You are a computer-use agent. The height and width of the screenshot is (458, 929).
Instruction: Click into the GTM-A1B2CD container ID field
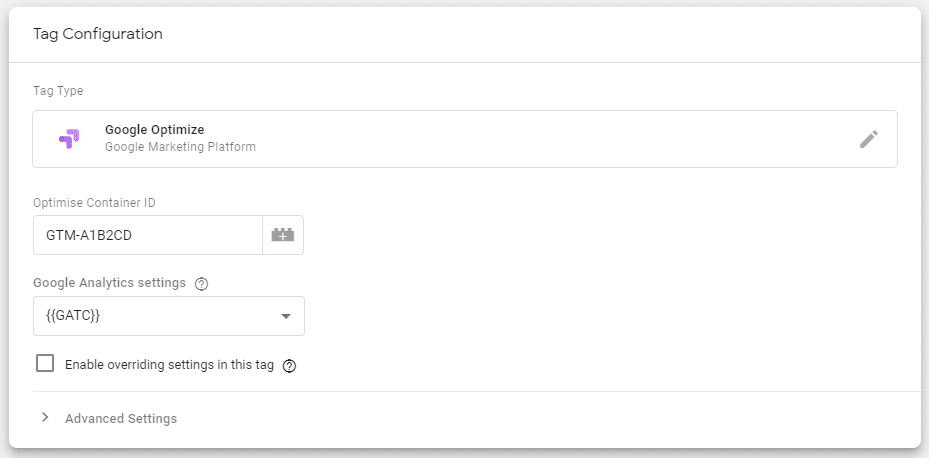tap(148, 235)
